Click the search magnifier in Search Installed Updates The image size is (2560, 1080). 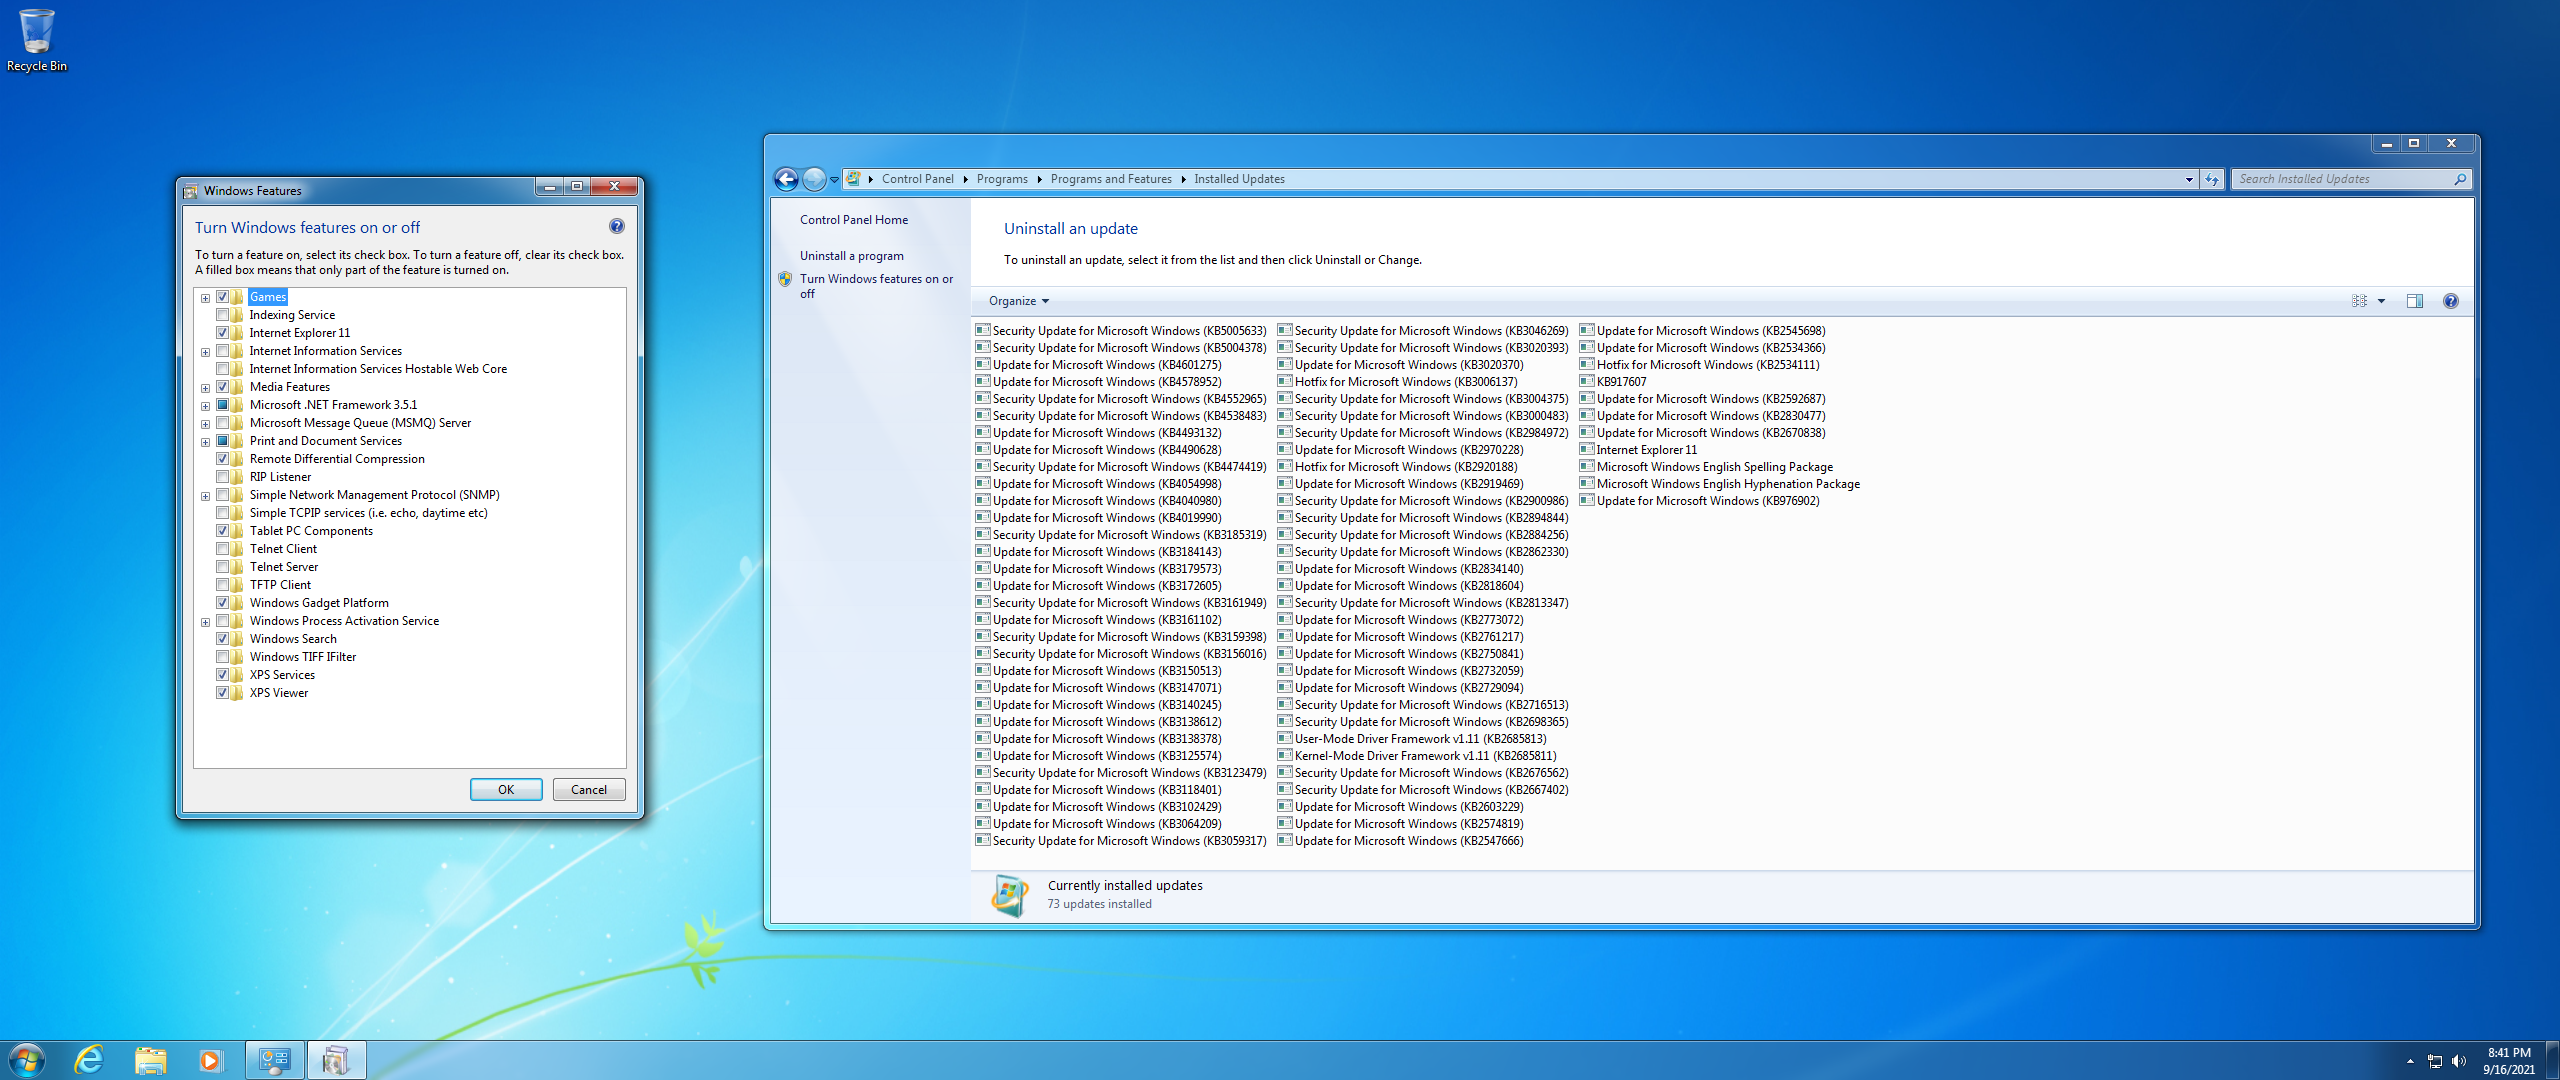click(x=2459, y=179)
